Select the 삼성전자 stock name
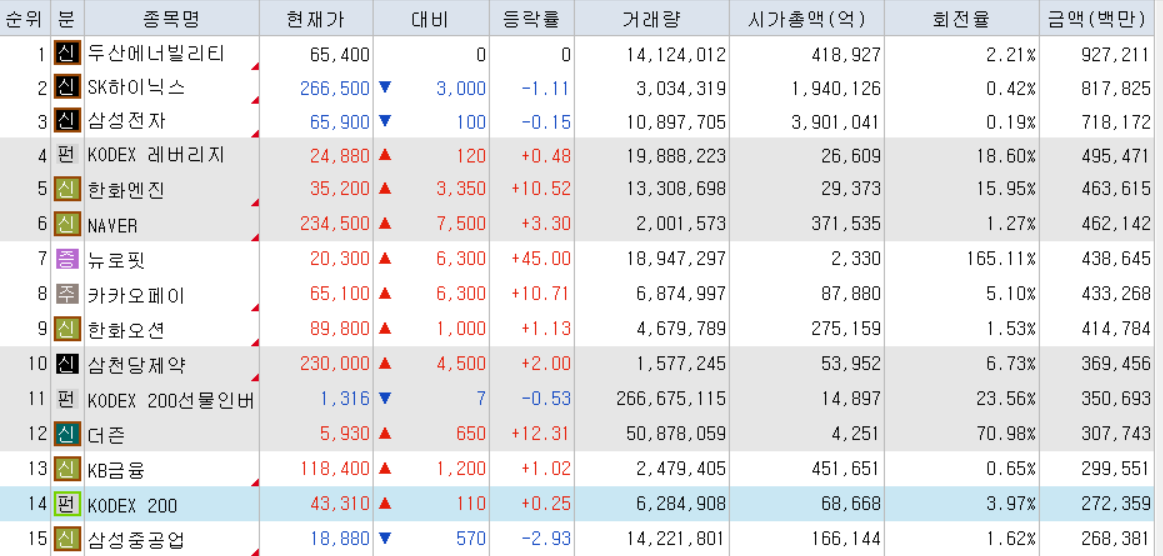 [125, 121]
